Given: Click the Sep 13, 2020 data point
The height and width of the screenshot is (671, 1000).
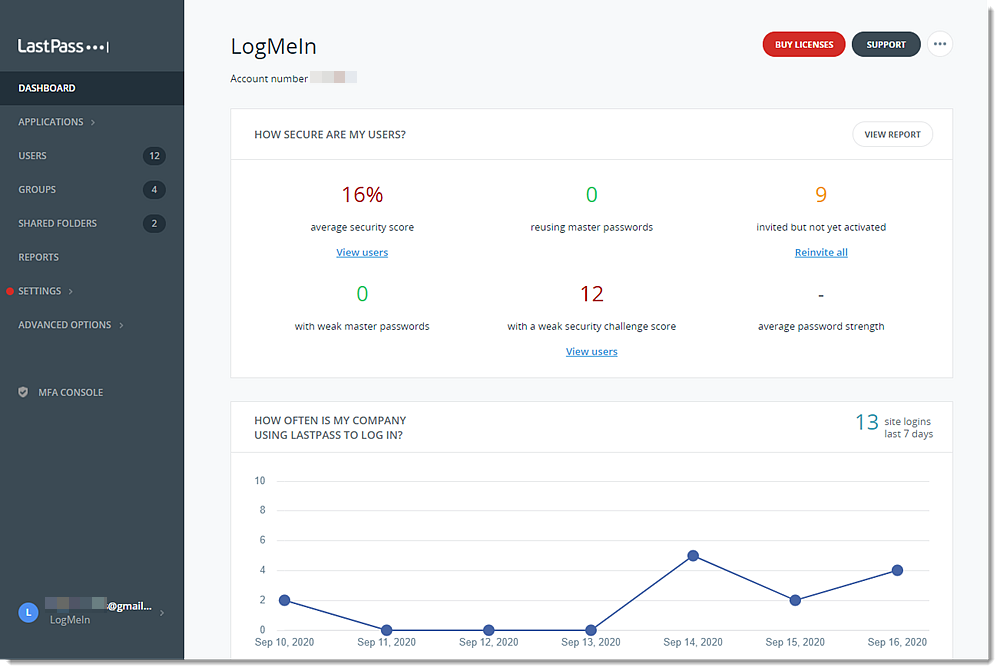Looking at the screenshot, I should point(591,630).
